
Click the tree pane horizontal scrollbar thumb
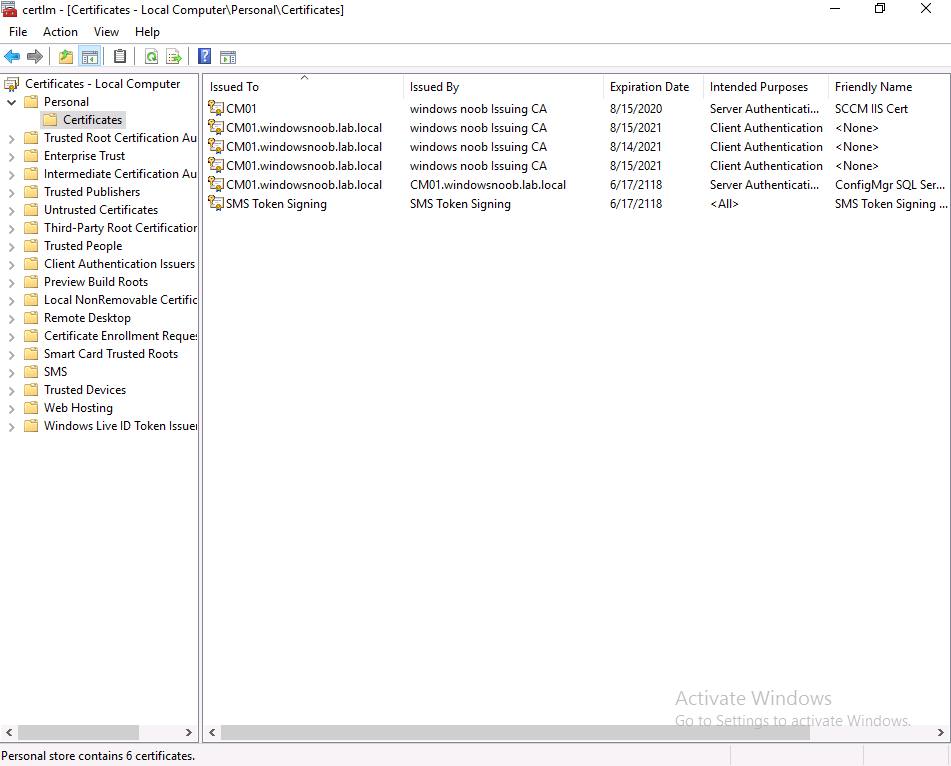point(79,732)
